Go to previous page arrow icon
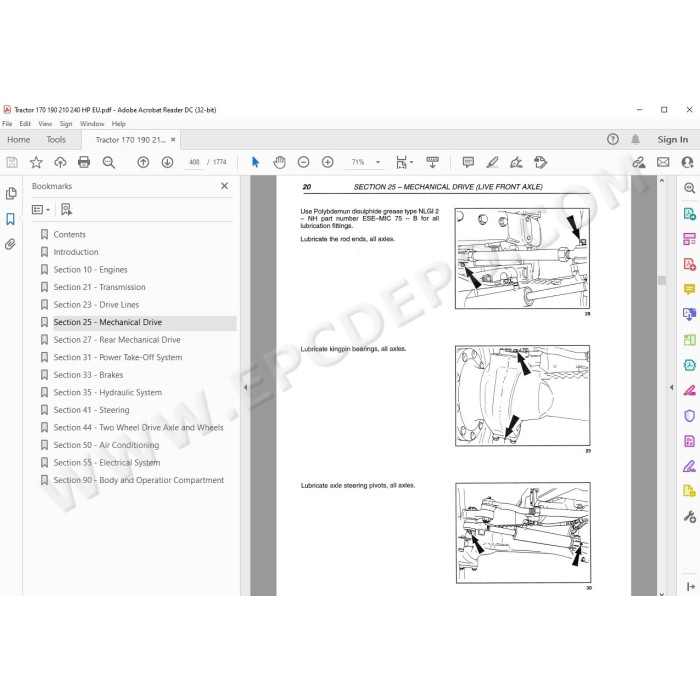The image size is (700, 700). click(x=143, y=162)
